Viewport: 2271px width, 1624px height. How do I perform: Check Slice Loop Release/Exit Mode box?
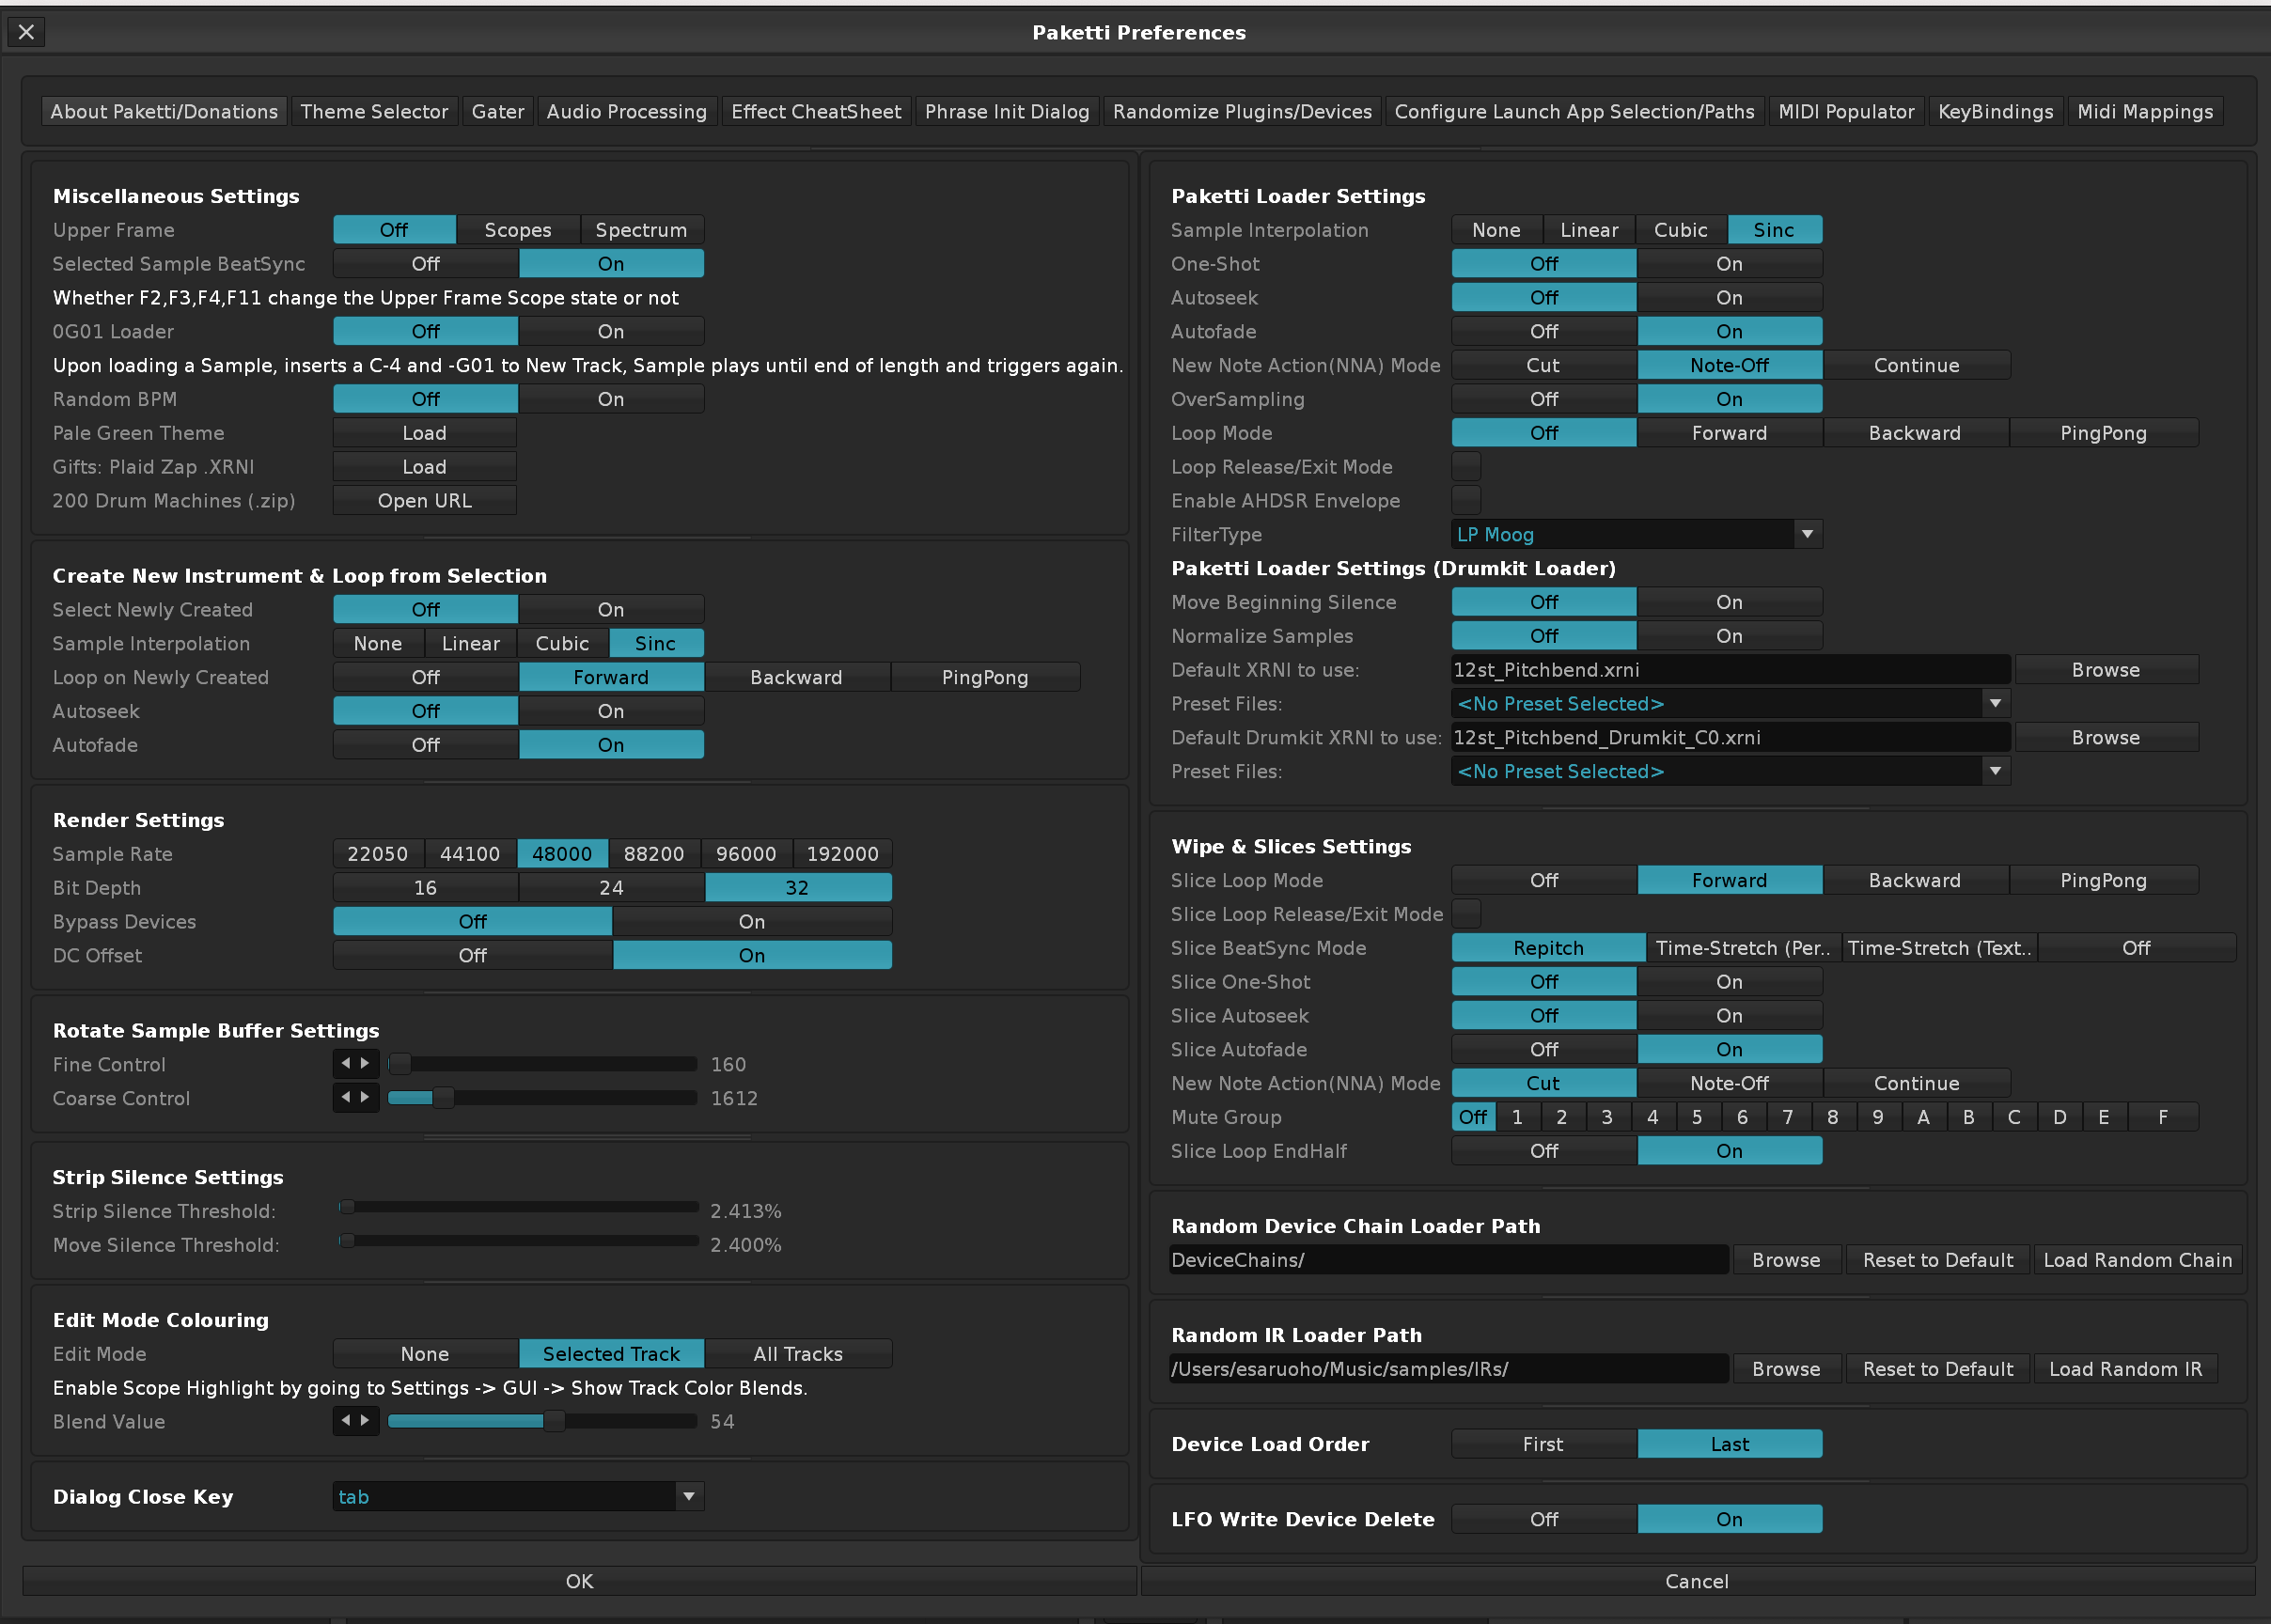[1465, 913]
